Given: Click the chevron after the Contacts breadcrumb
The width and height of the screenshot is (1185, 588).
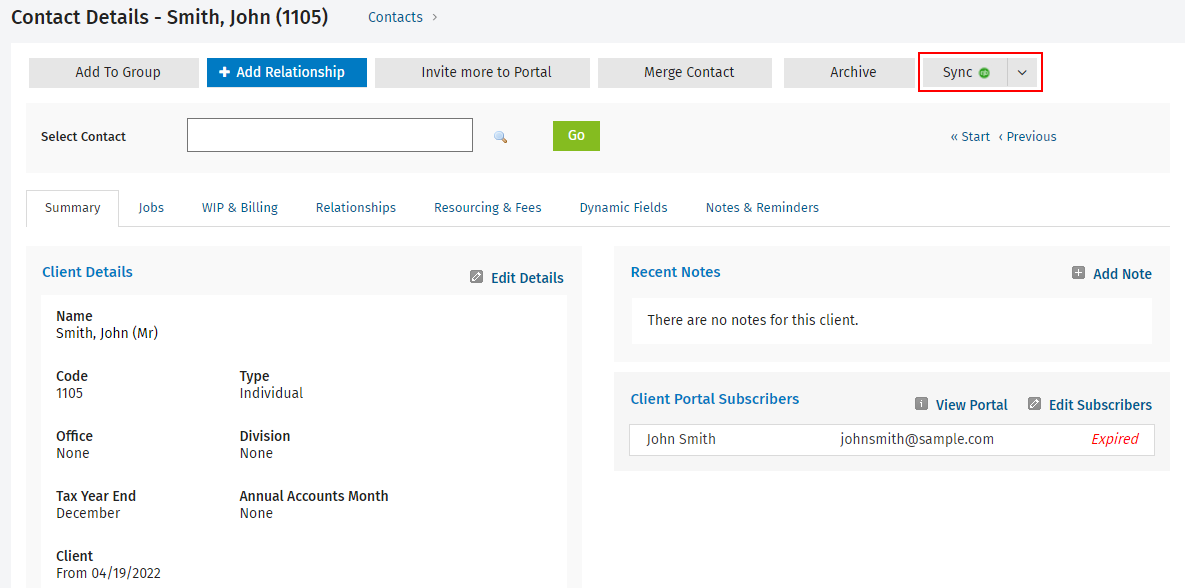Looking at the screenshot, I should tap(432, 17).
